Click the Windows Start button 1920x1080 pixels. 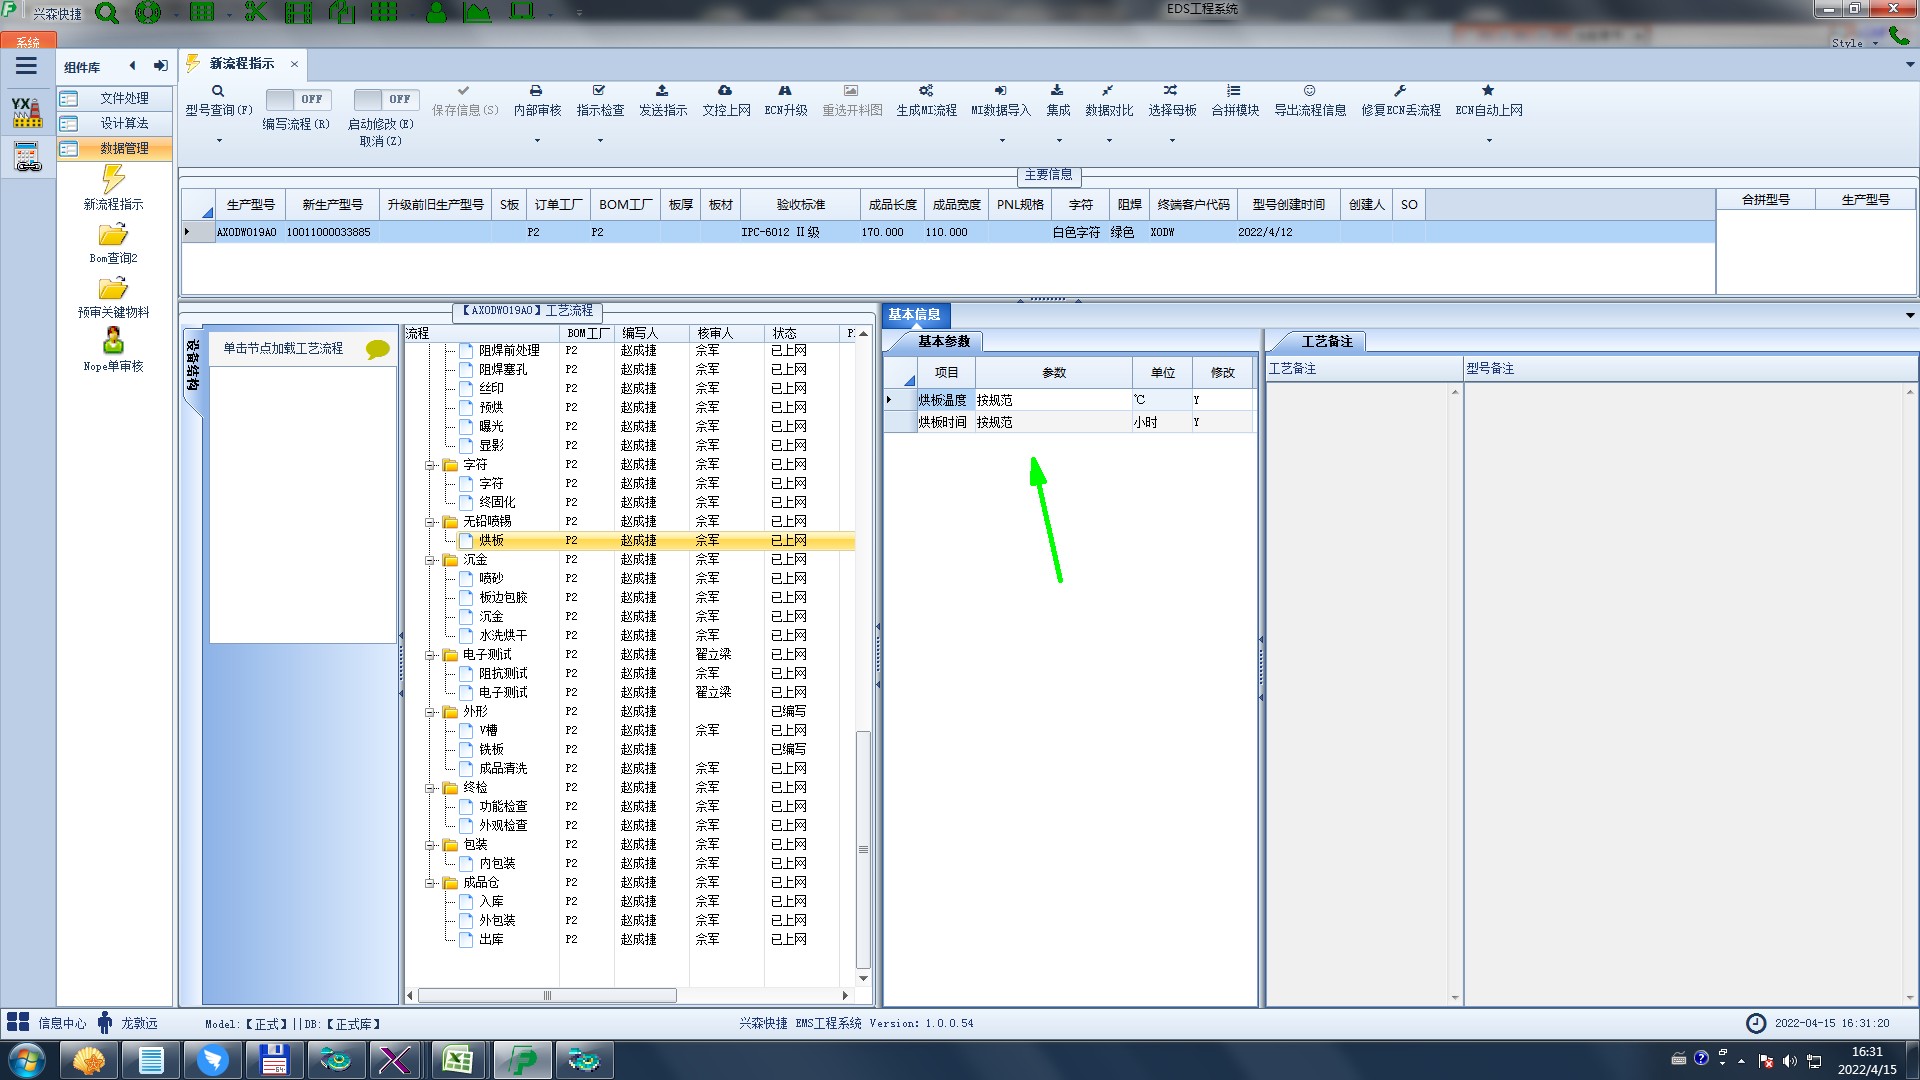[27, 1060]
